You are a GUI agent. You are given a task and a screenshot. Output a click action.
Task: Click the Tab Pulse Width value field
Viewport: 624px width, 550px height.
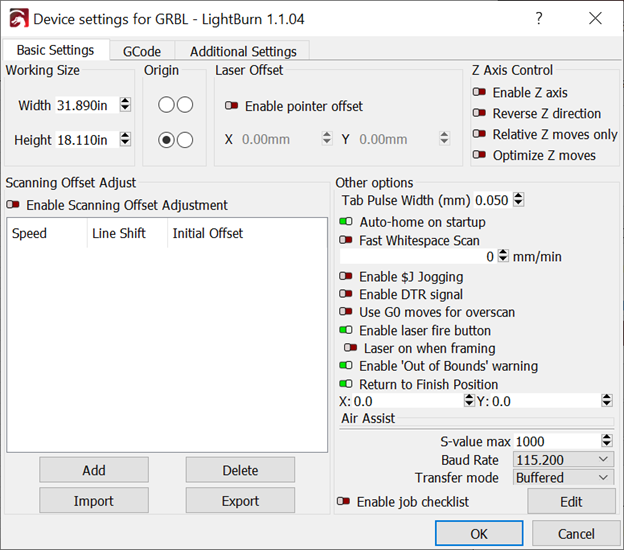click(493, 200)
